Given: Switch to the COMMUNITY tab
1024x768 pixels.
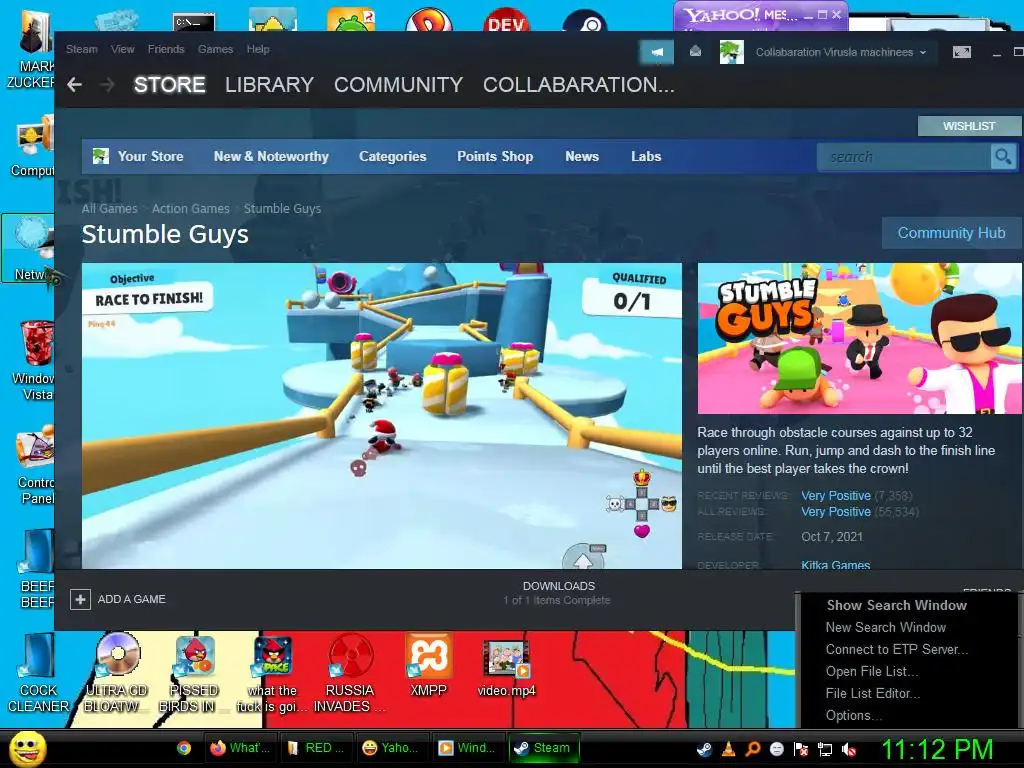Looking at the screenshot, I should (x=398, y=85).
